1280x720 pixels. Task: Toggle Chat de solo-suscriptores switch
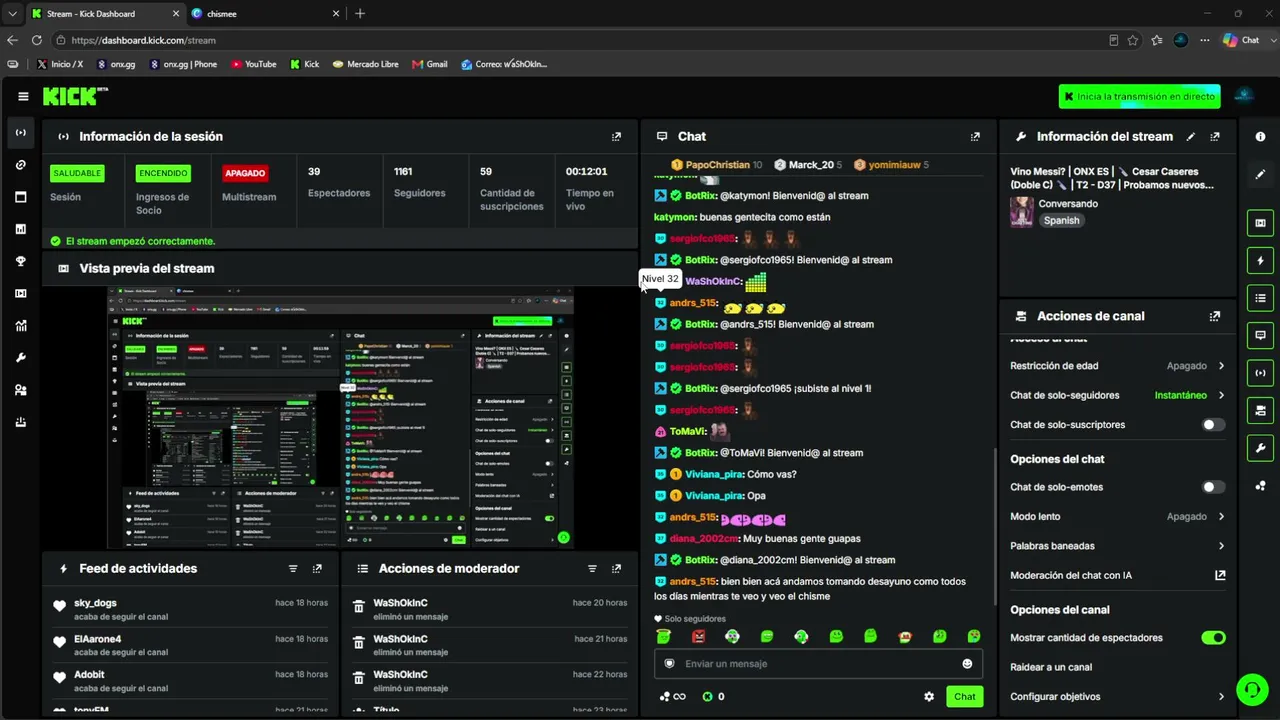click(x=1213, y=425)
